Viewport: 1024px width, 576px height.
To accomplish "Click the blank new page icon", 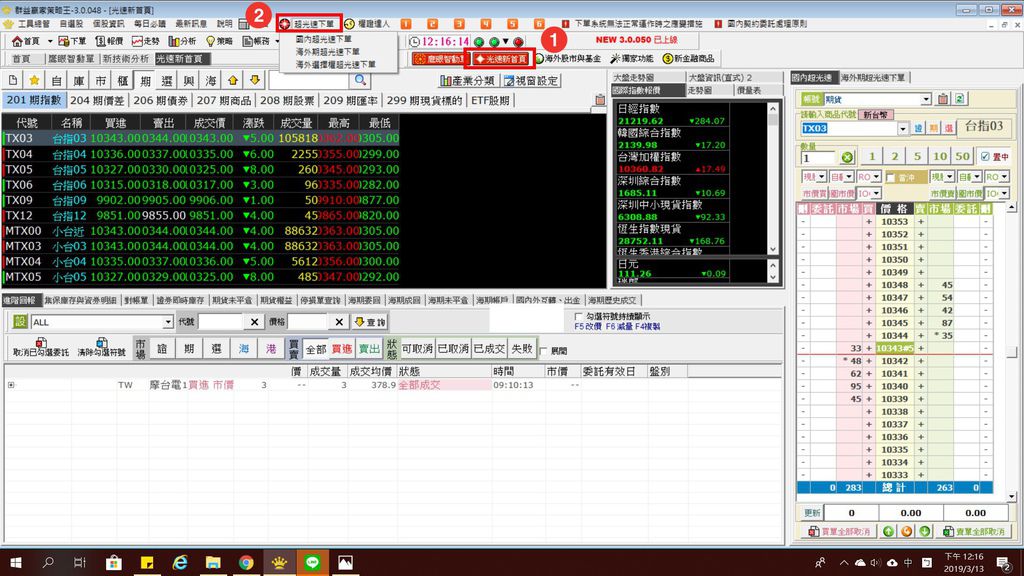I will (x=13, y=80).
